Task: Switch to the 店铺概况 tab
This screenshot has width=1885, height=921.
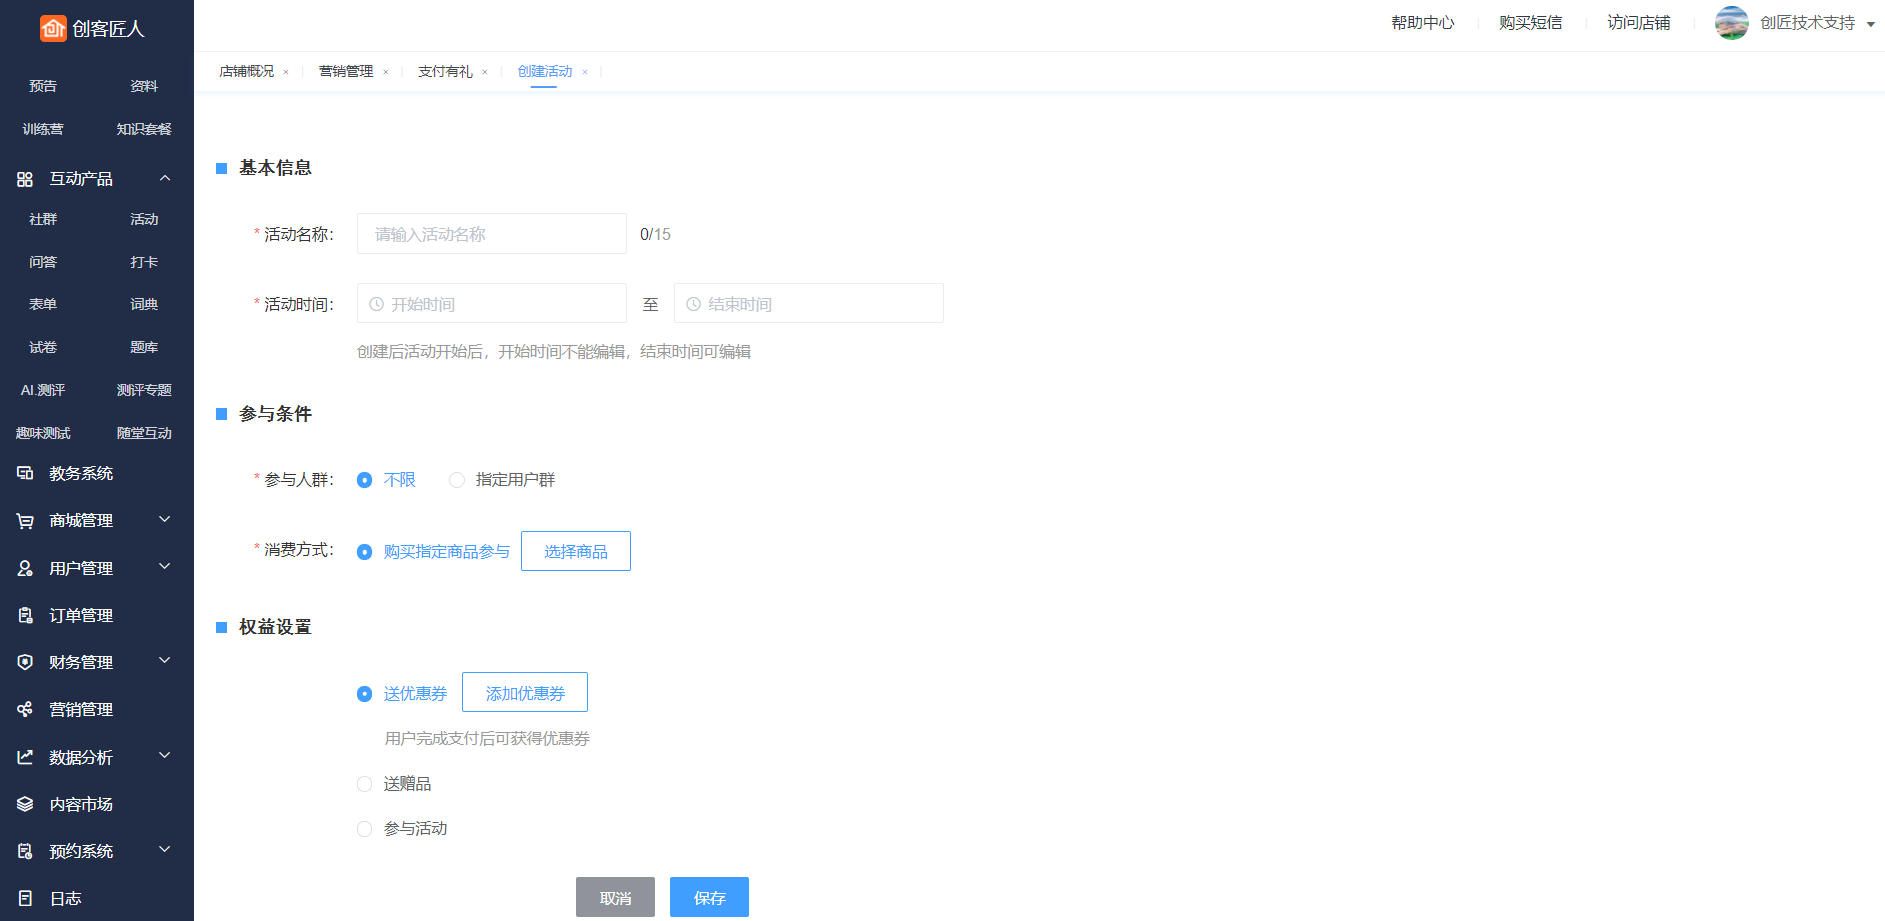Action: click(246, 71)
